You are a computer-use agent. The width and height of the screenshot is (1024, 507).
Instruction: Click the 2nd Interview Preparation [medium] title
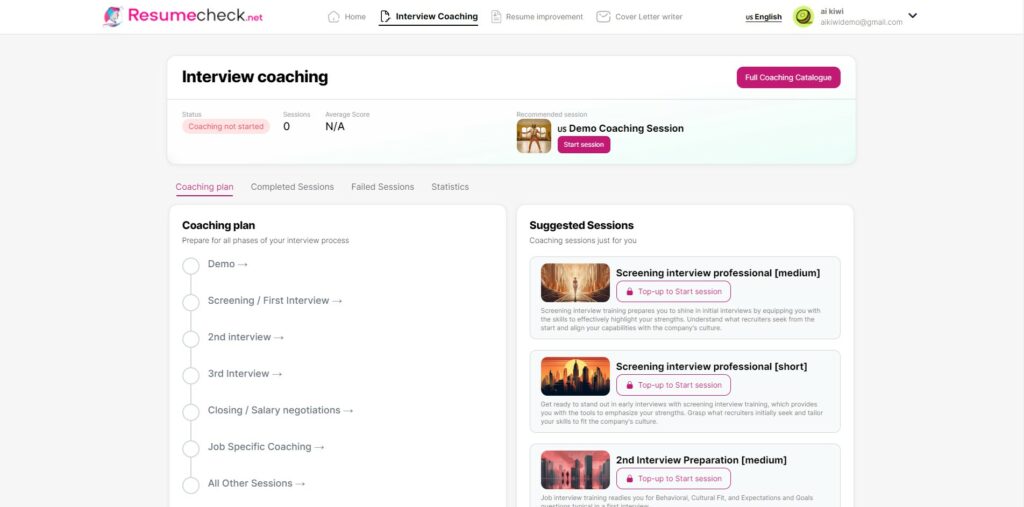pos(701,460)
